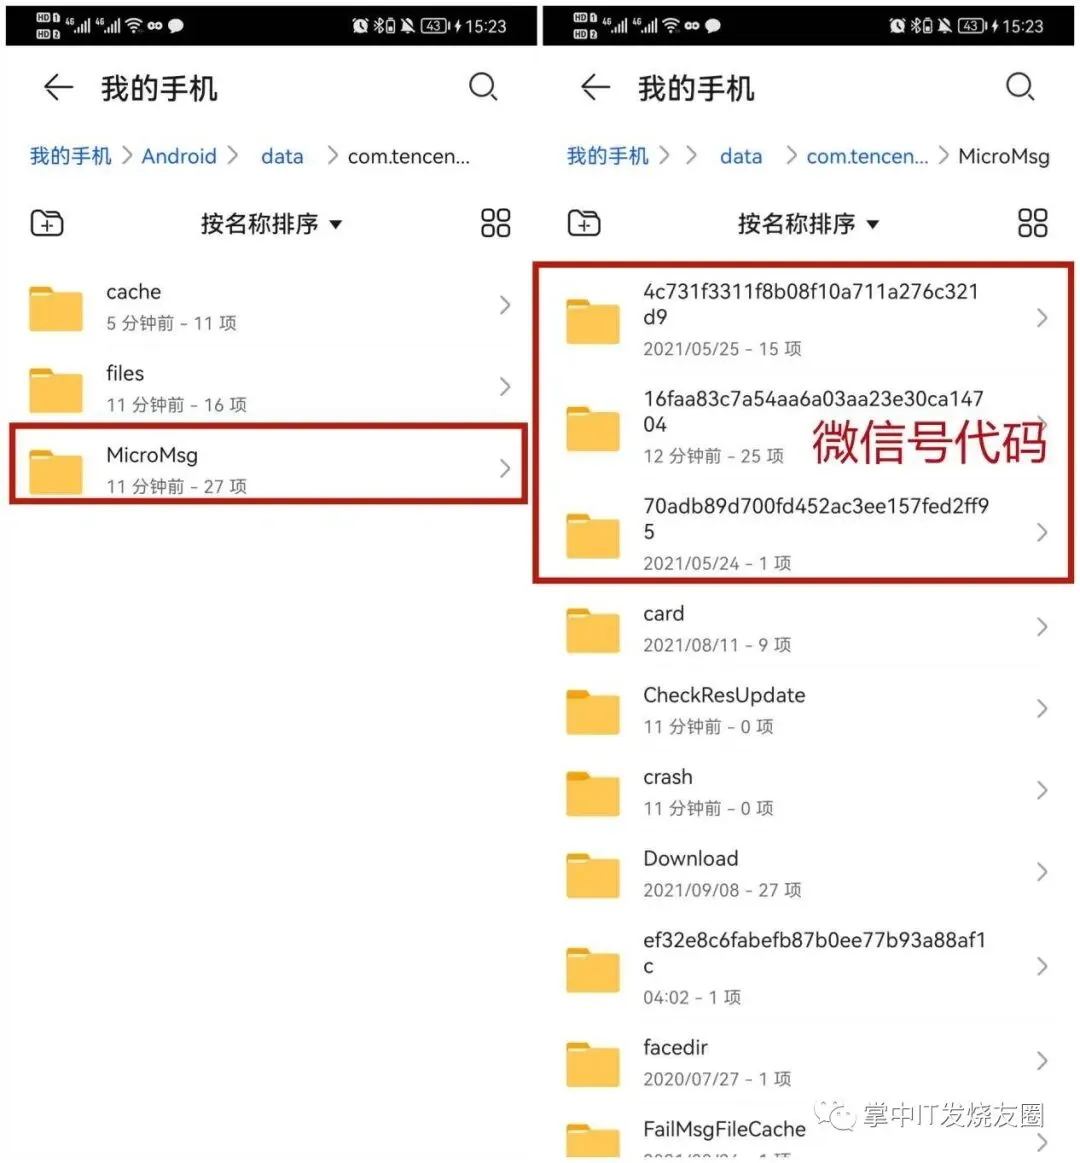Expand the CheckResUpdate folder chevron
This screenshot has width=1080, height=1163.
1042,708
